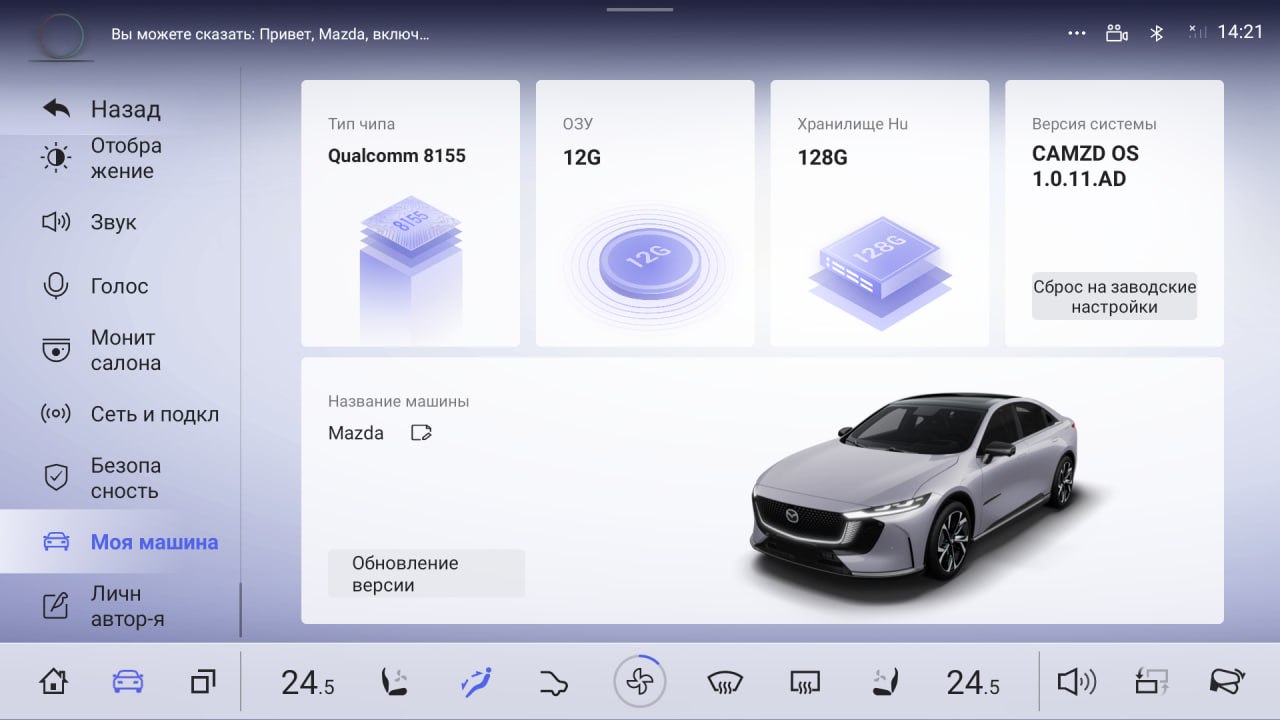This screenshot has width=1280, height=720.
Task: Open the three-dot overflow menu
Action: click(x=1076, y=33)
